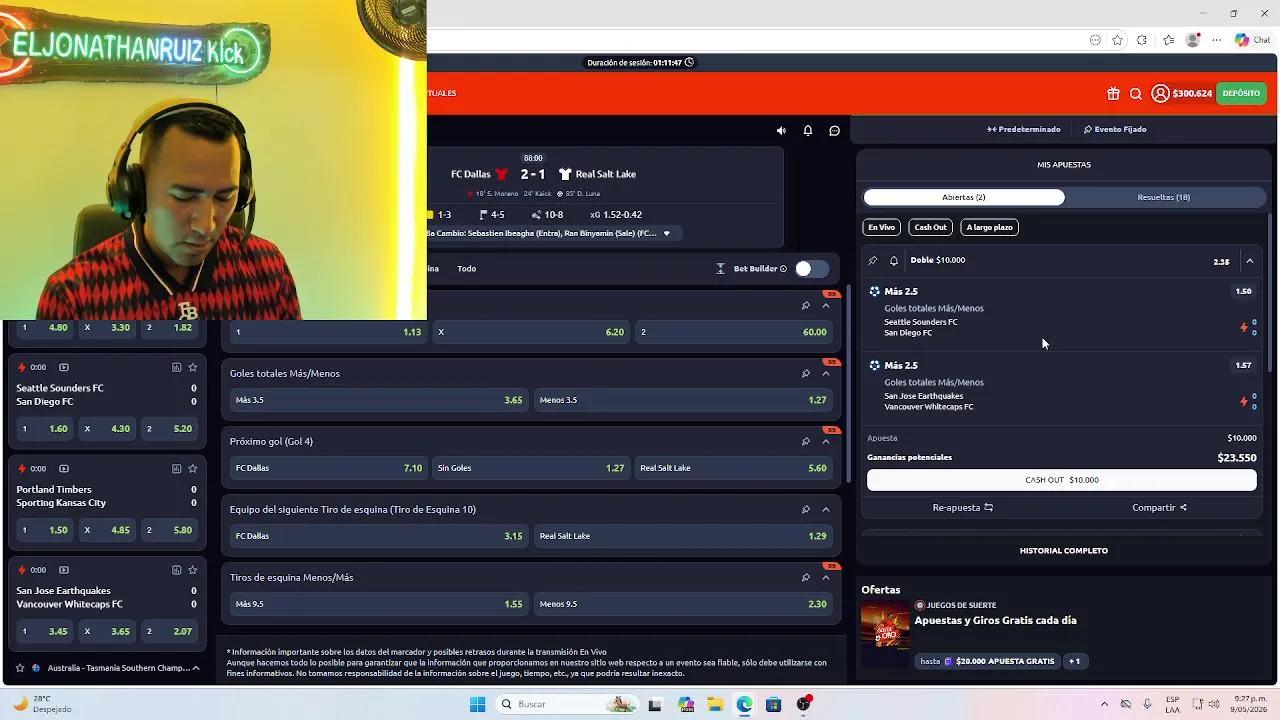Pin the Goles totales Más/Menos market
The width and height of the screenshot is (1280, 720).
click(806, 373)
